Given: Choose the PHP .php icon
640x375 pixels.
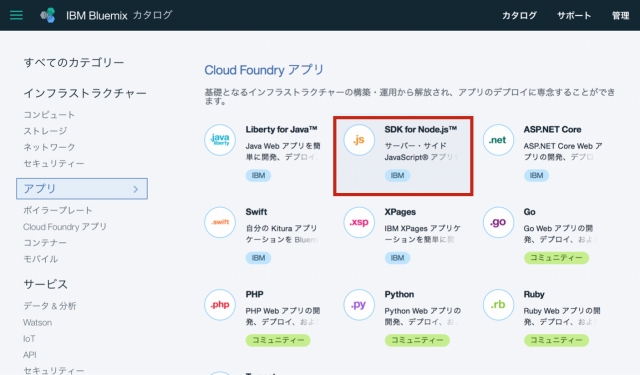Looking at the screenshot, I should coord(220,305).
